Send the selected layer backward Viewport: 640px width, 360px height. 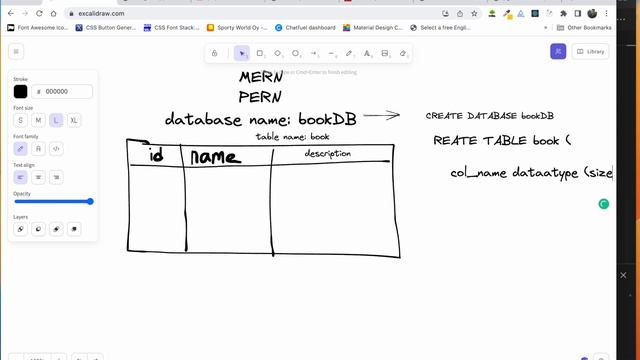[x=38, y=229]
